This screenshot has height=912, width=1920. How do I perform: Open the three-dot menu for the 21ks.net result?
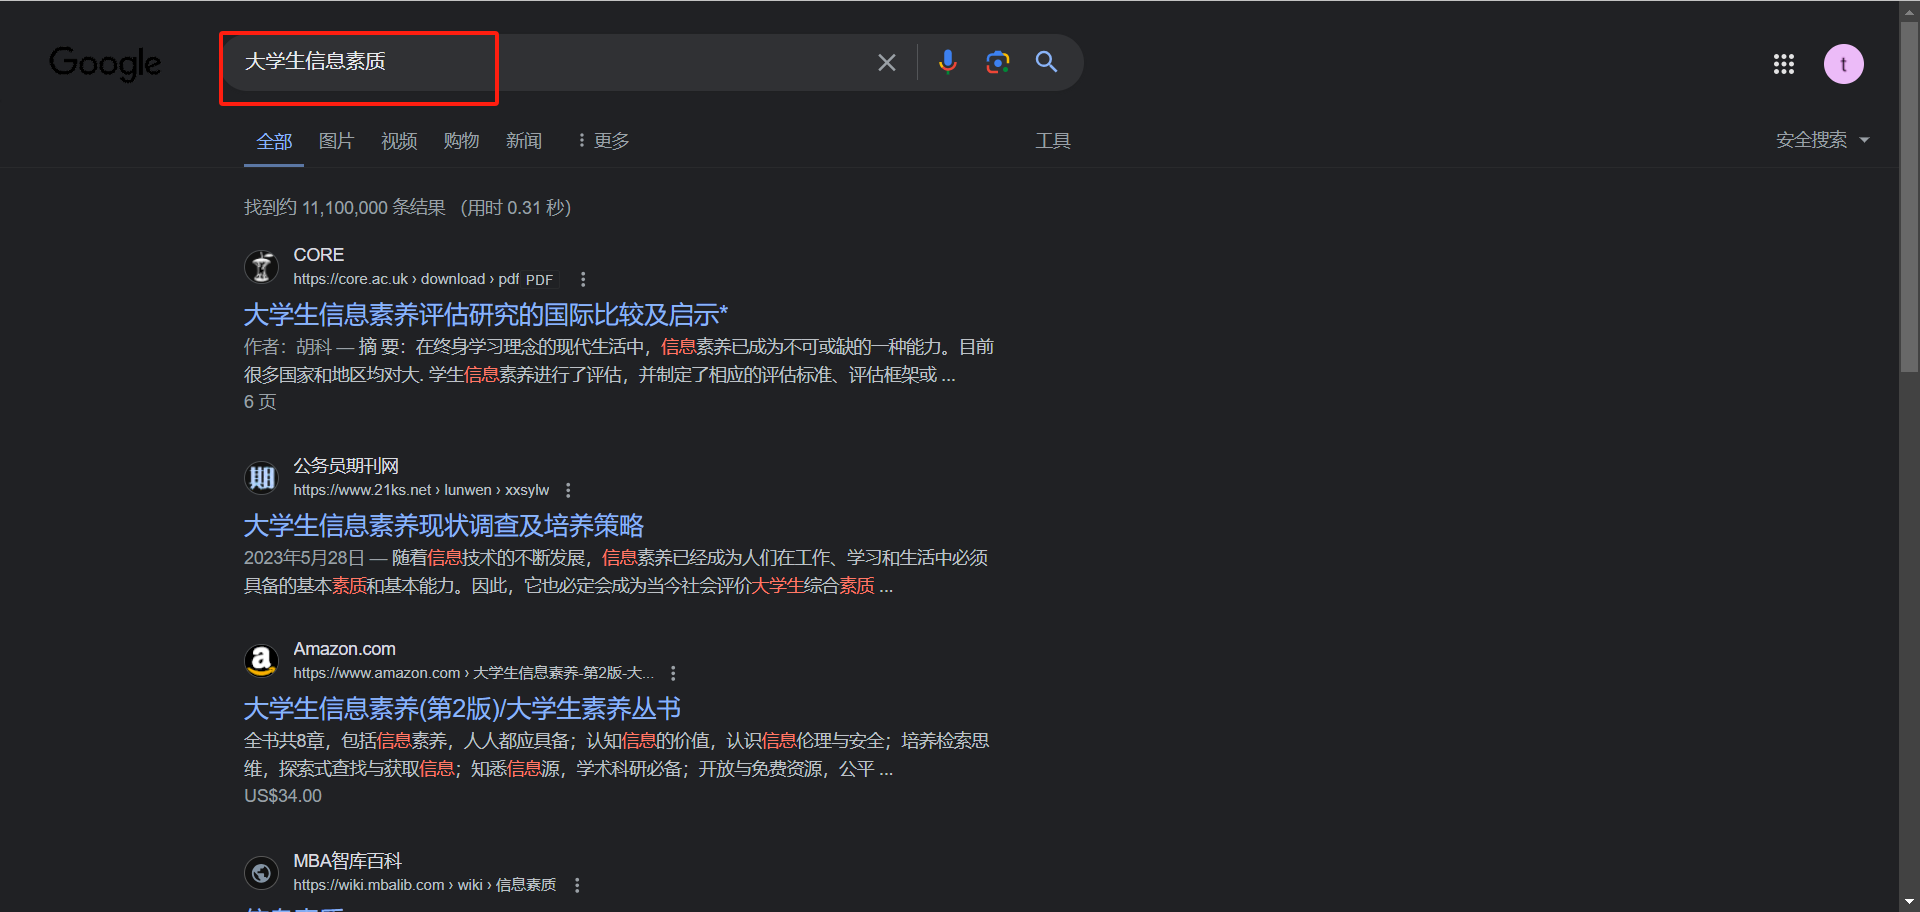(568, 491)
